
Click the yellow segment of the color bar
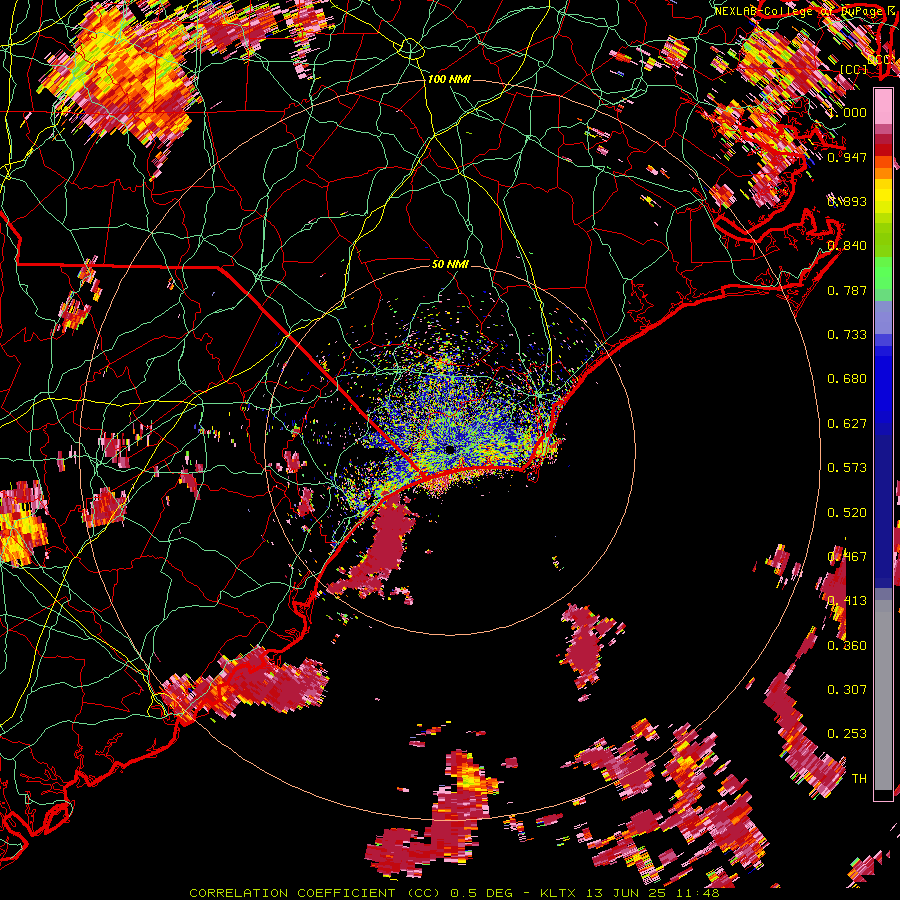883,197
